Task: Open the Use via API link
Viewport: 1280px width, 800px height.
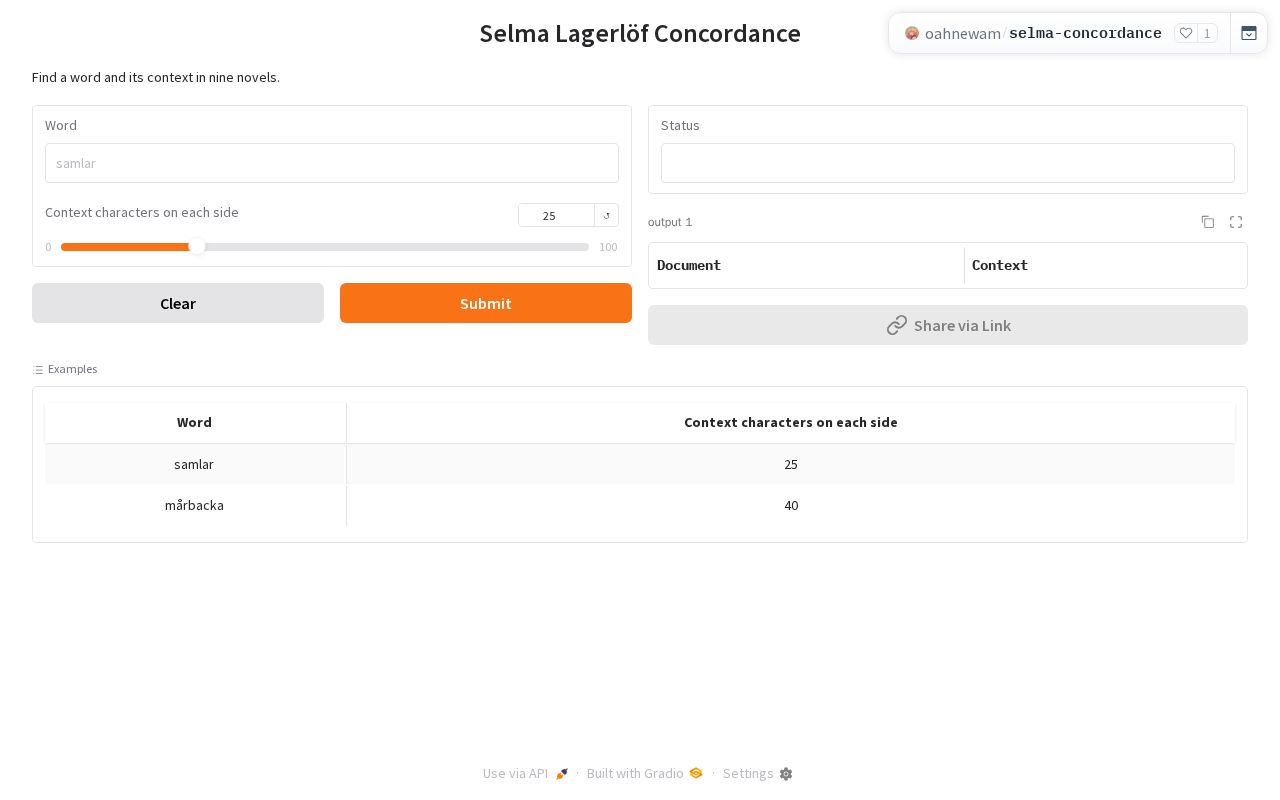Action: [526, 774]
